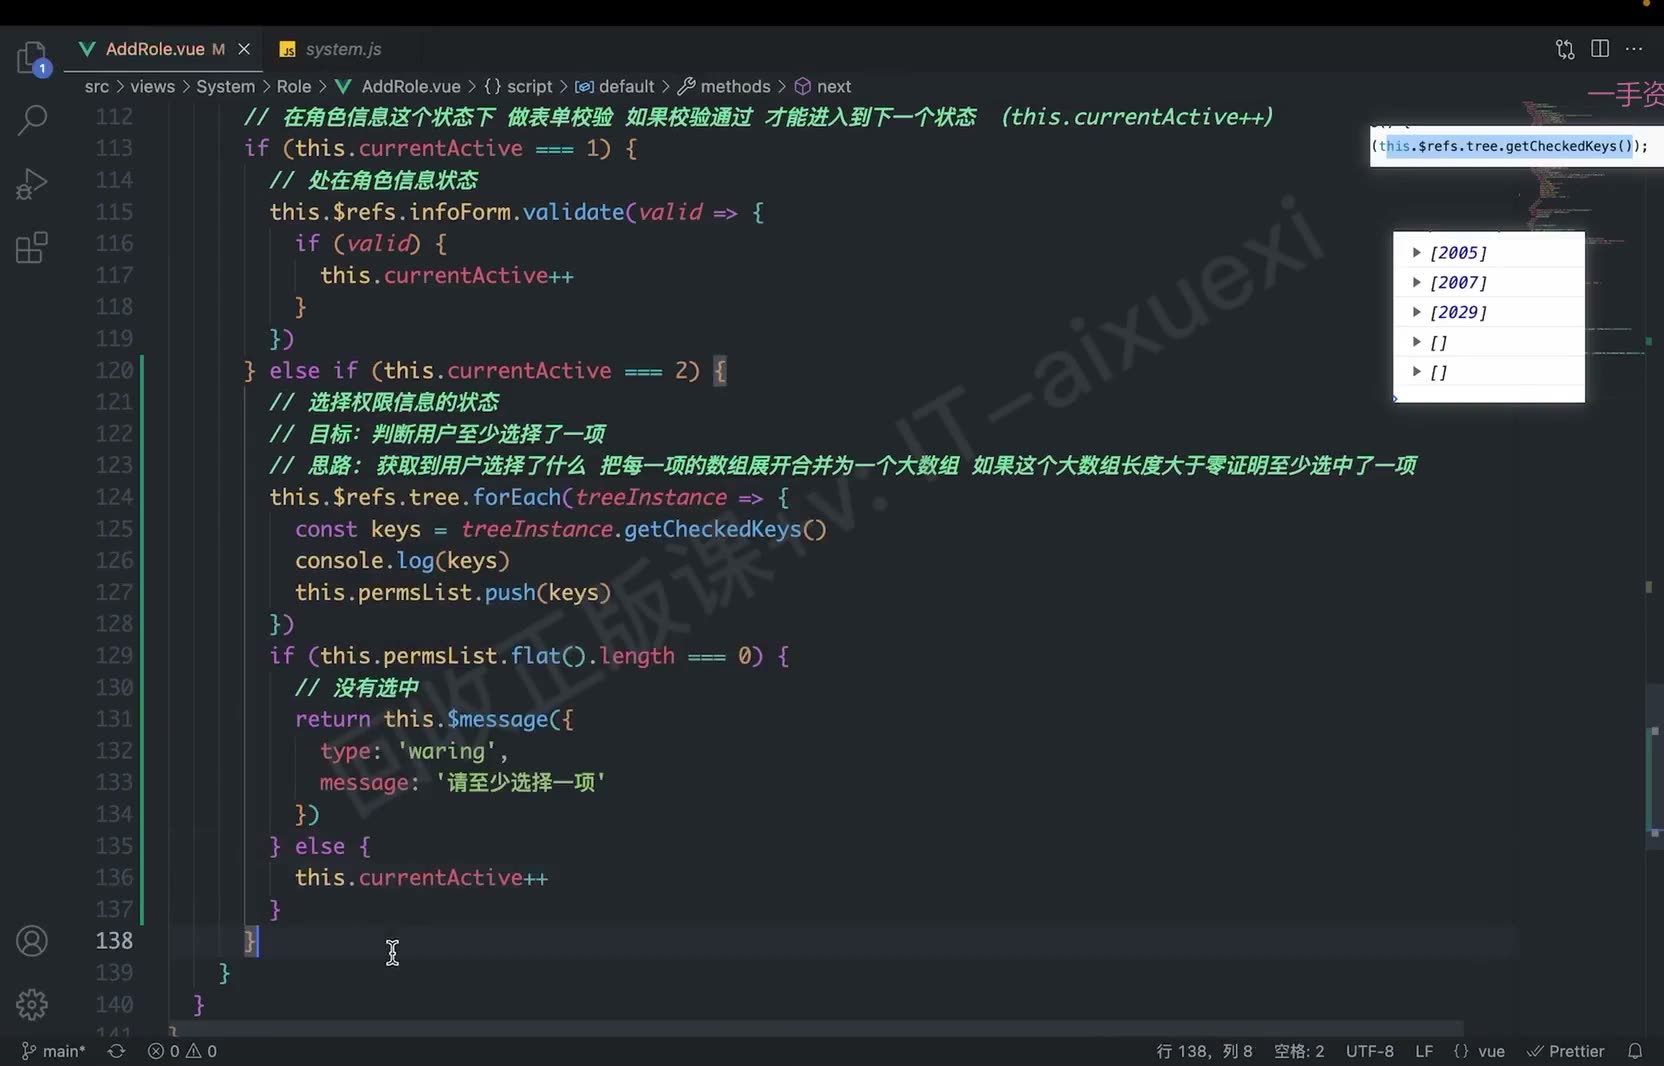The width and height of the screenshot is (1664, 1066).
Task: Click the 'waring' string on line 132
Action: click(446, 751)
